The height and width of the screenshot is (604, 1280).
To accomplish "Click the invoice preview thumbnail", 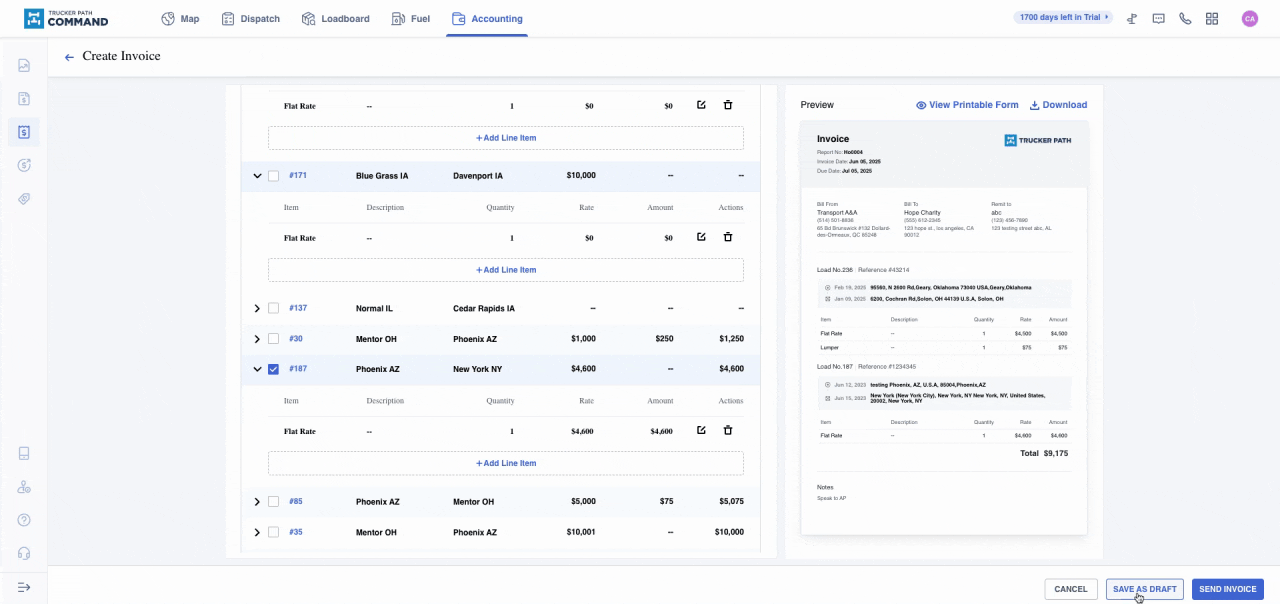I will [x=943, y=328].
